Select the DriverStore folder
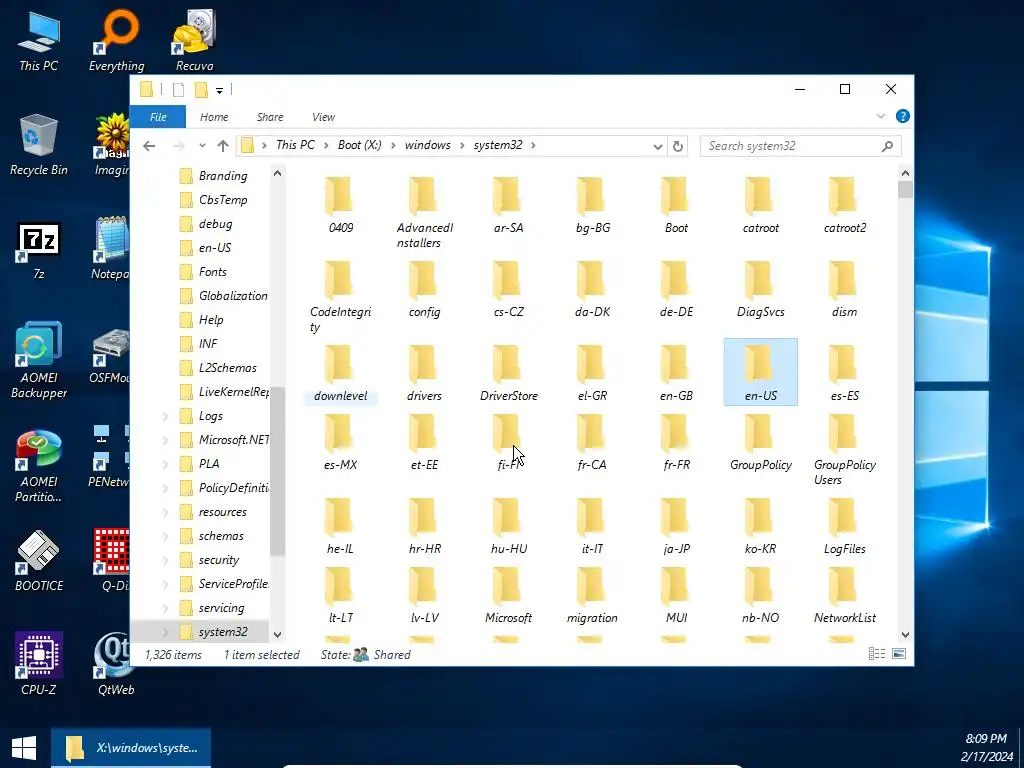The width and height of the screenshot is (1024, 768). click(508, 372)
